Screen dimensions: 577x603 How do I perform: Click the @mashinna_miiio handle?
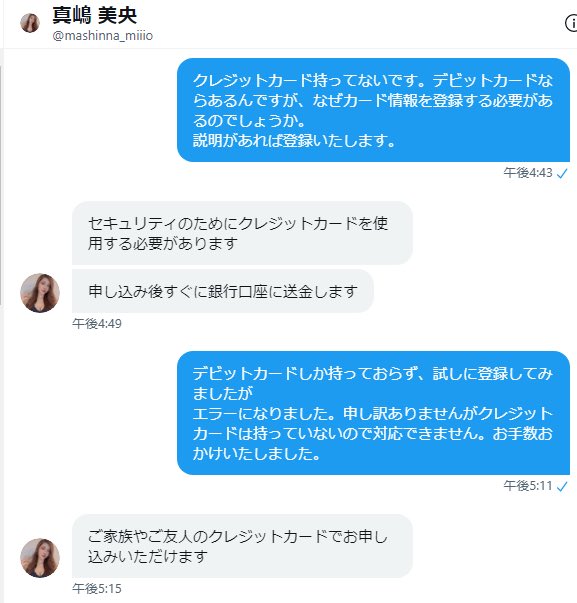click(x=102, y=36)
